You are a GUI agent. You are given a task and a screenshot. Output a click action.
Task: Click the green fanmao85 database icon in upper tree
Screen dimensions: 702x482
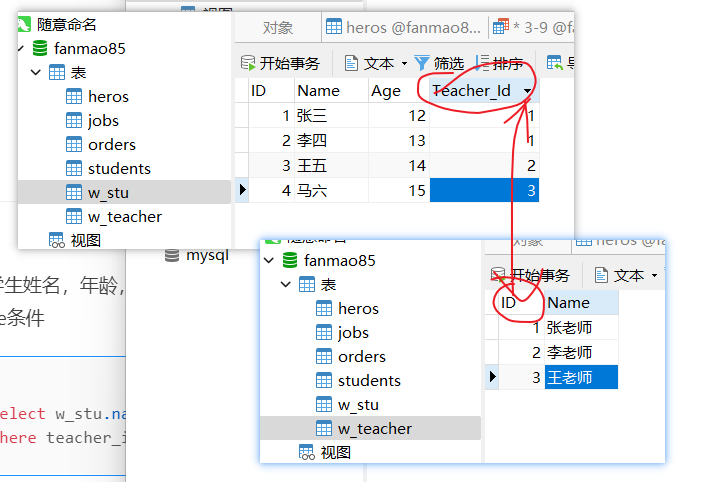[40, 48]
